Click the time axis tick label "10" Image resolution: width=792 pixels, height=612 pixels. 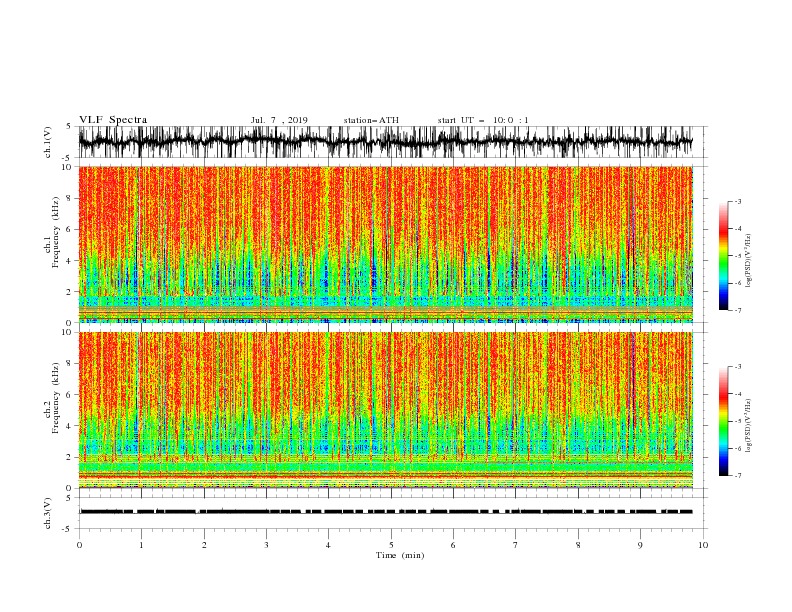coord(703,545)
